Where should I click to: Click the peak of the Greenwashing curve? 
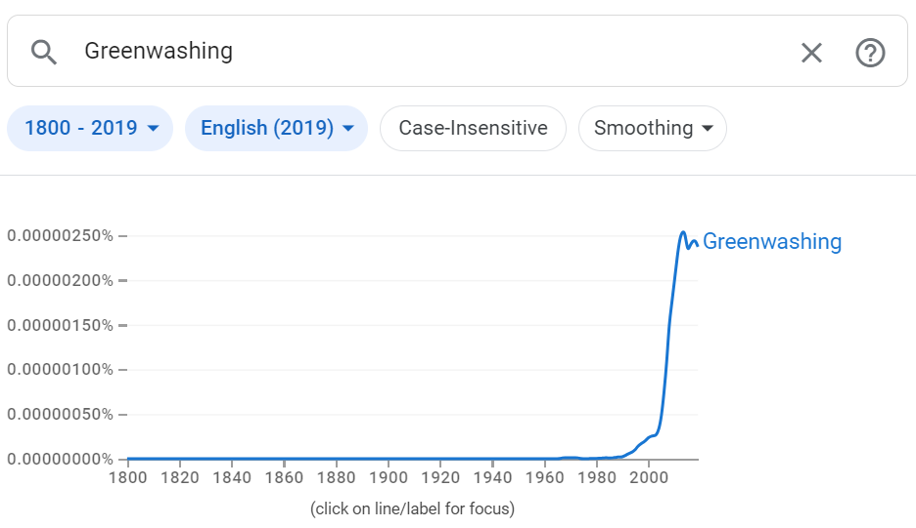[x=682, y=232]
